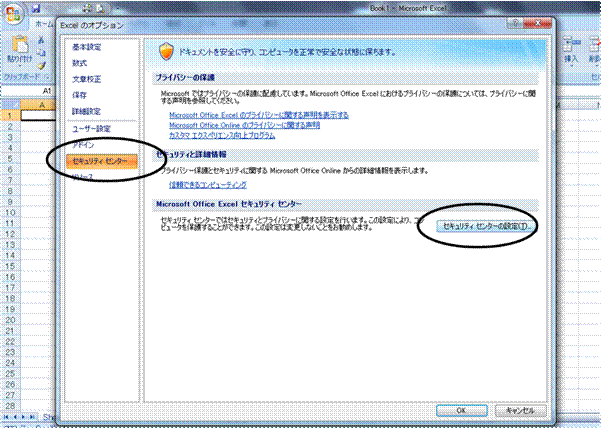The width and height of the screenshot is (601, 428).
Task: Click the Paste (貼り付け) clipboard icon
Action: [x=20, y=44]
